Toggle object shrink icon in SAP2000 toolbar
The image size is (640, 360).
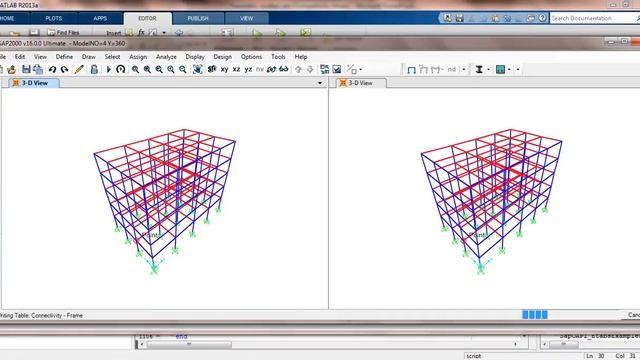[x=324, y=69]
